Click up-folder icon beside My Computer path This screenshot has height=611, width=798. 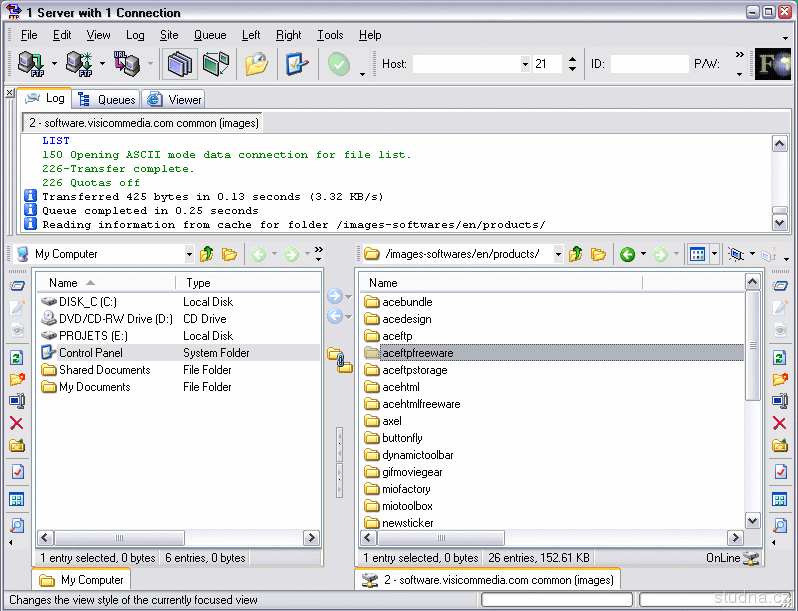pos(207,254)
